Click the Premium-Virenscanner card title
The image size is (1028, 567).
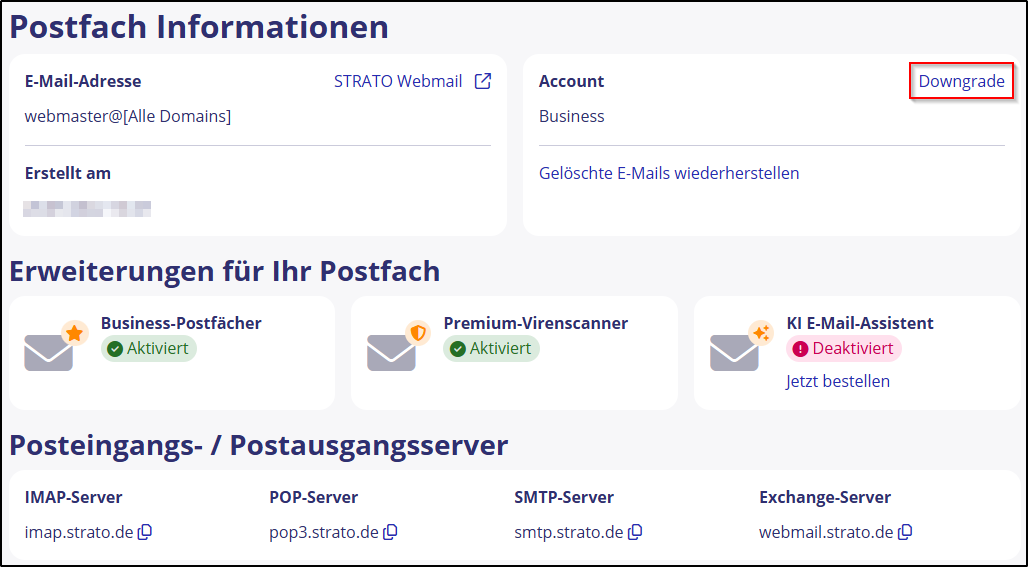pos(536,323)
